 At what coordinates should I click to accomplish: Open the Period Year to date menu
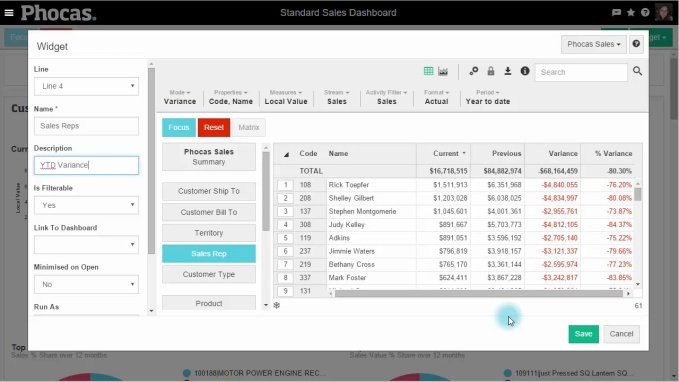[x=488, y=97]
